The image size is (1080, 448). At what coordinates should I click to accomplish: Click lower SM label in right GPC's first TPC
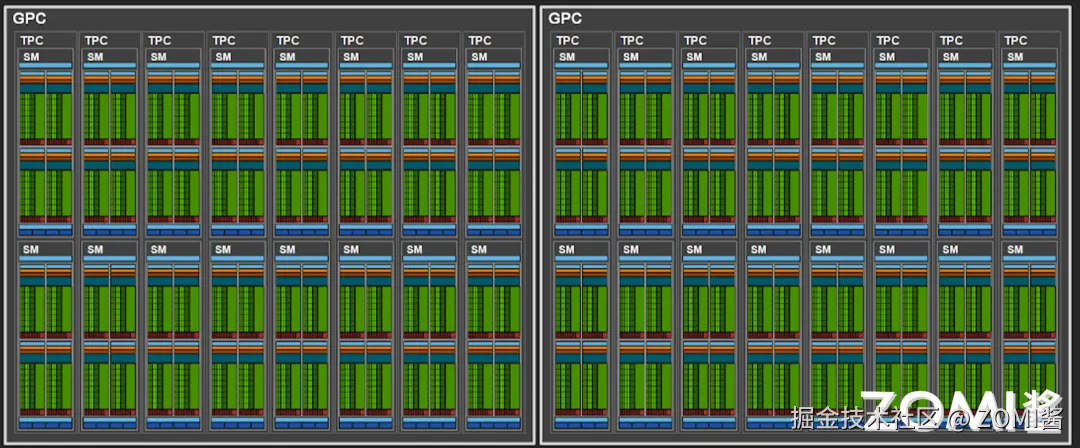tap(567, 250)
